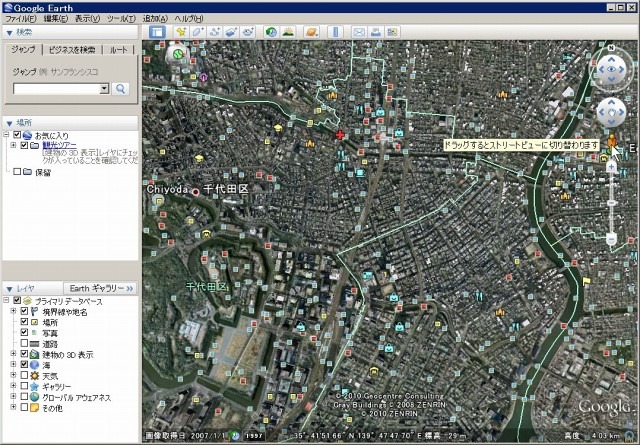Click the Email envelope toolbar icon

[x=359, y=32]
